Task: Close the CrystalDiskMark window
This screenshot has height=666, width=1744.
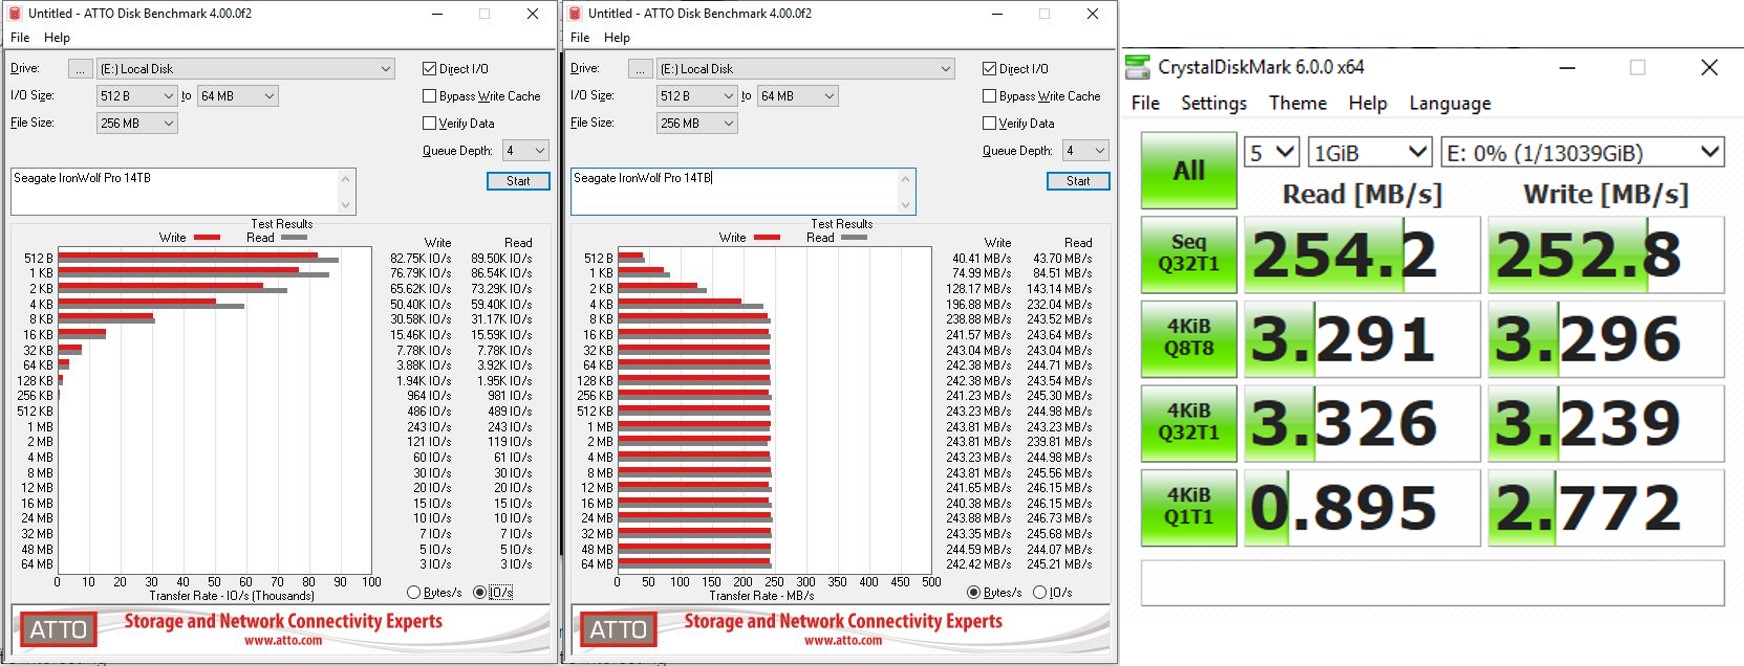Action: click(x=1709, y=67)
